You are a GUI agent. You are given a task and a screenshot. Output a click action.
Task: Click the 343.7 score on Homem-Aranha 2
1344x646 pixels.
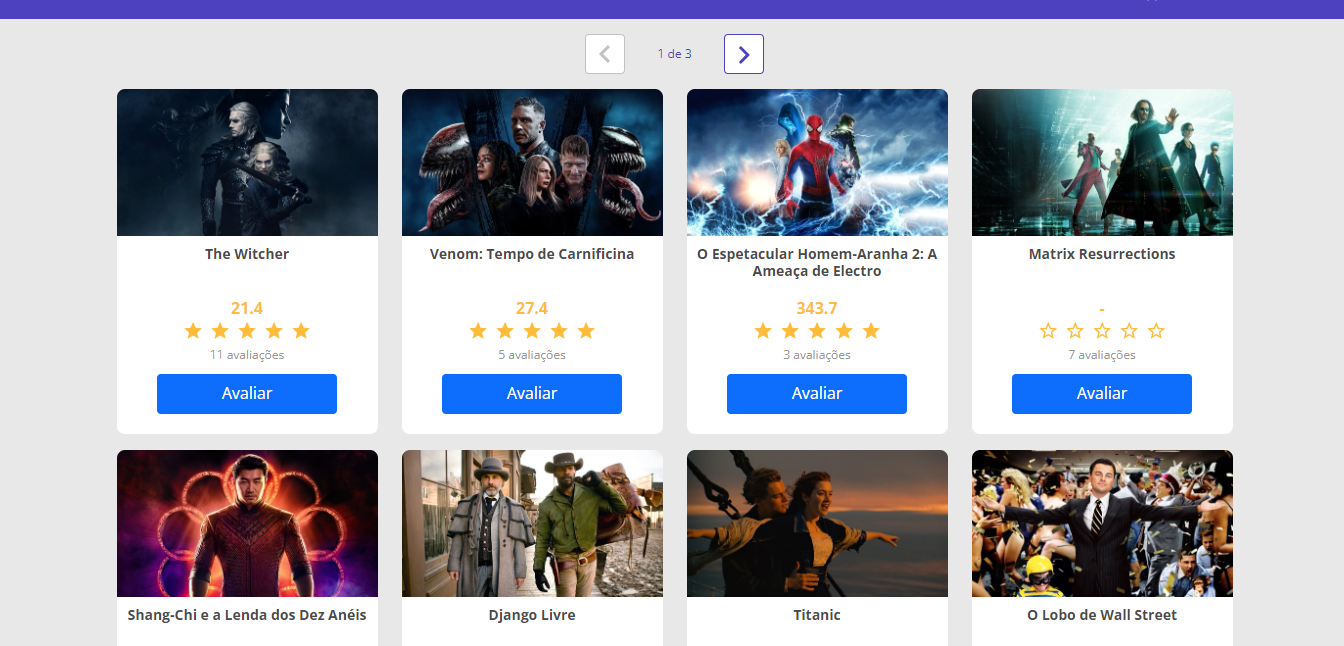coord(817,308)
